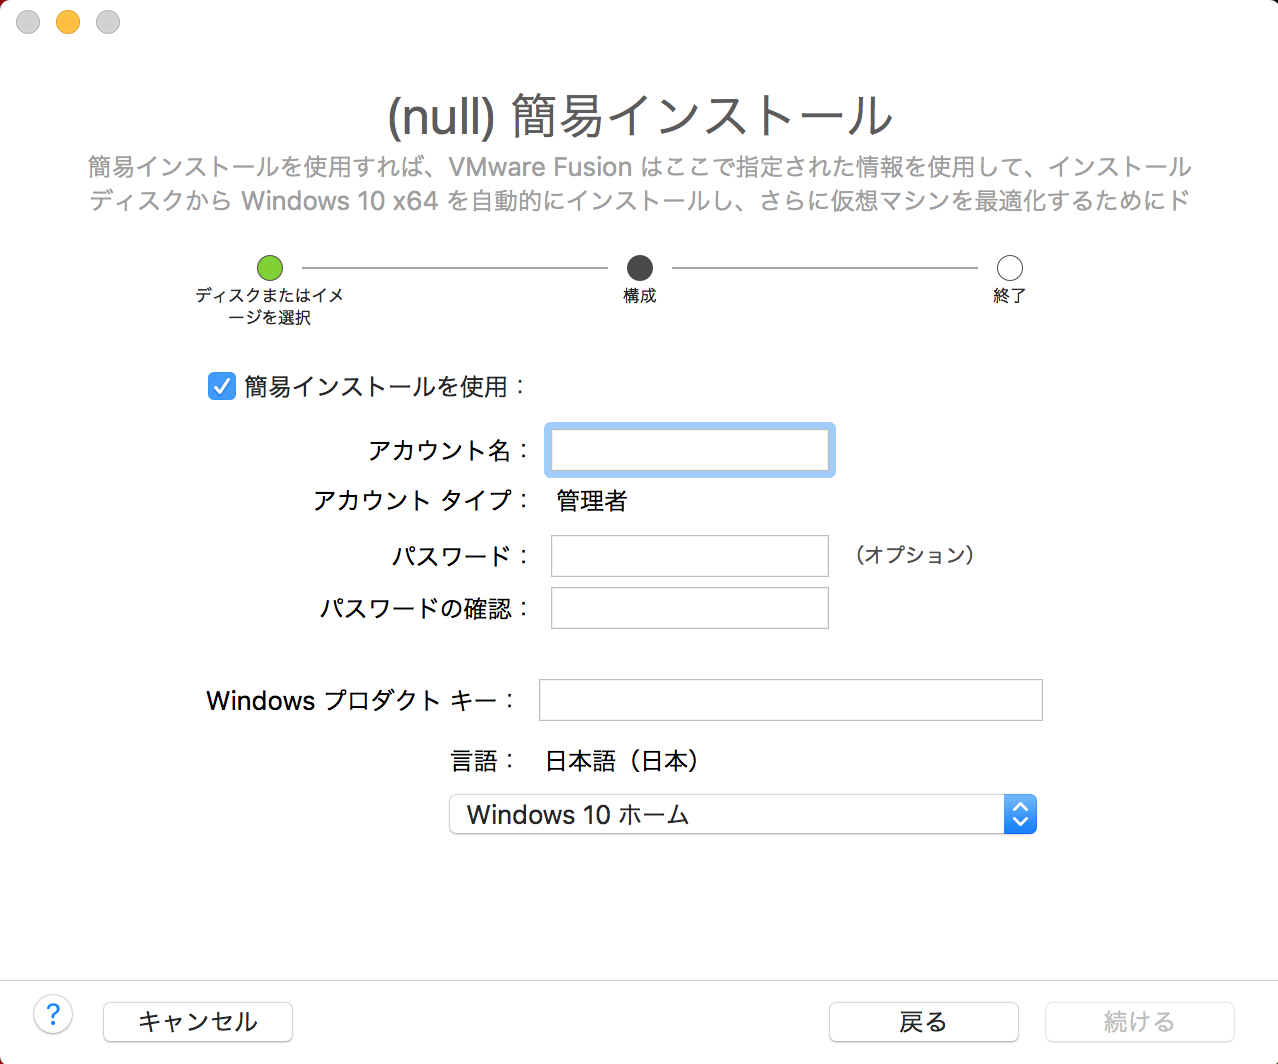Open the Windows 10 ホーム edition dropdown
Screen dimensions: 1278x1064
(x=742, y=814)
